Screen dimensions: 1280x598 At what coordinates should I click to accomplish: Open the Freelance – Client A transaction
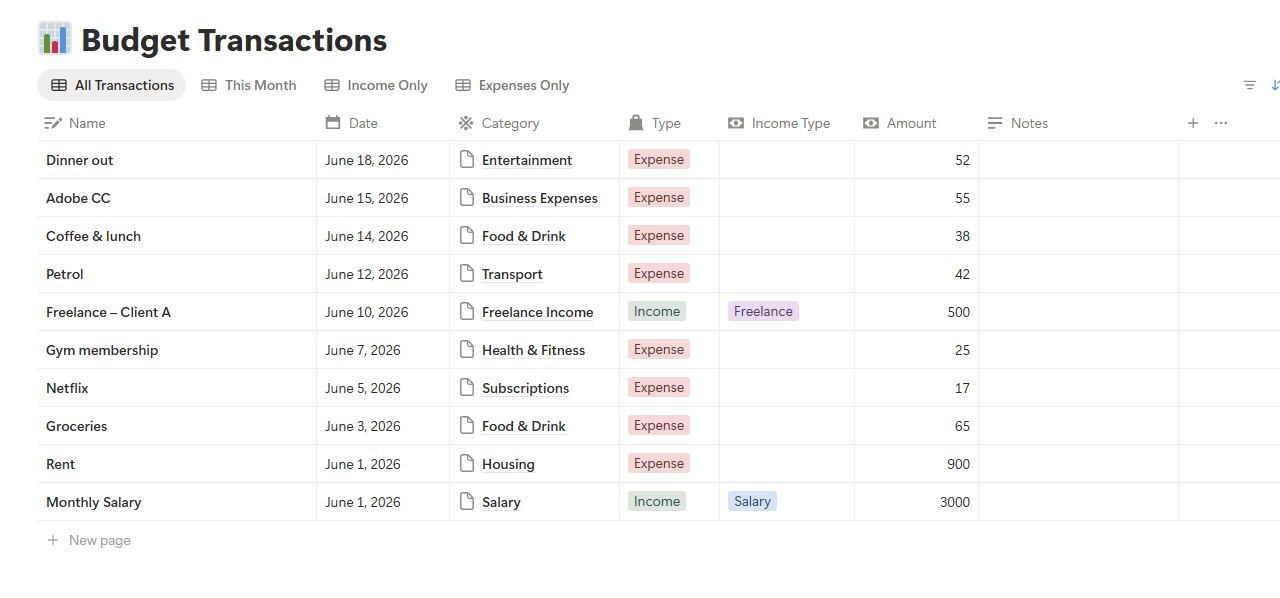click(108, 312)
